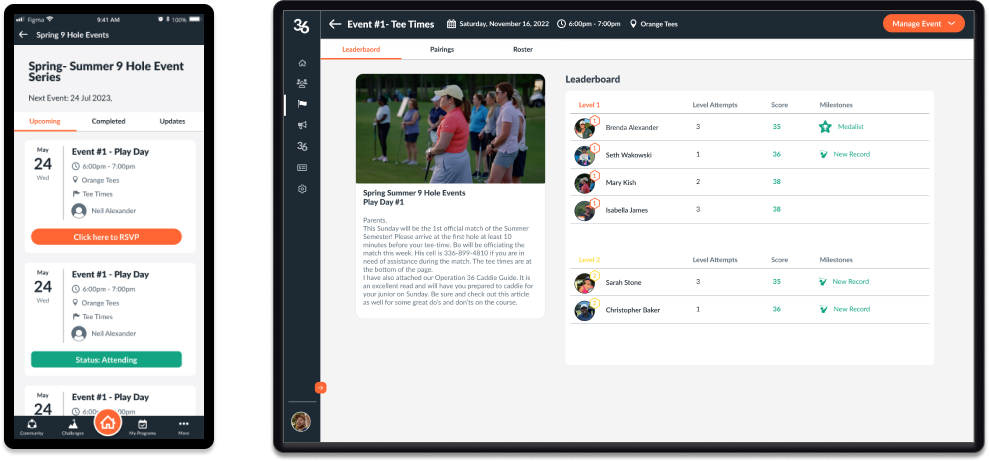
Task: Open My Programs in bottom navigation
Action: pyautogui.click(x=143, y=427)
